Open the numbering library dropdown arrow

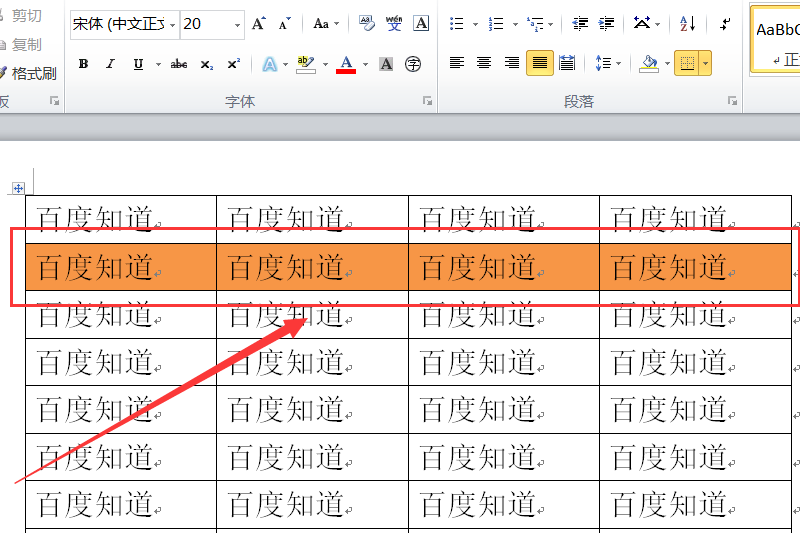515,24
